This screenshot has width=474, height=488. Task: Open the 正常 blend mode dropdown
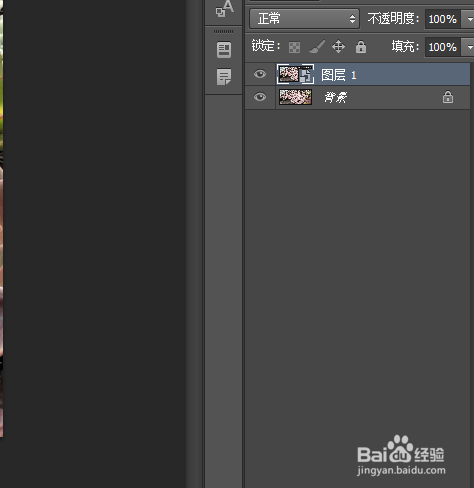coord(304,19)
